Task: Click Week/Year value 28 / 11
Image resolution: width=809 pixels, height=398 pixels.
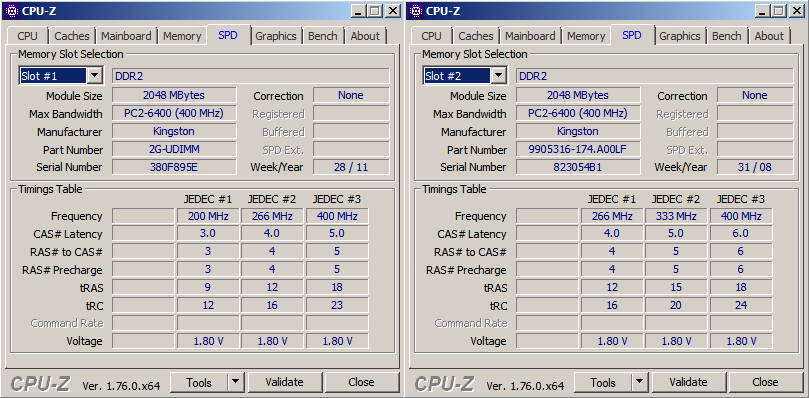Action: 351,167
